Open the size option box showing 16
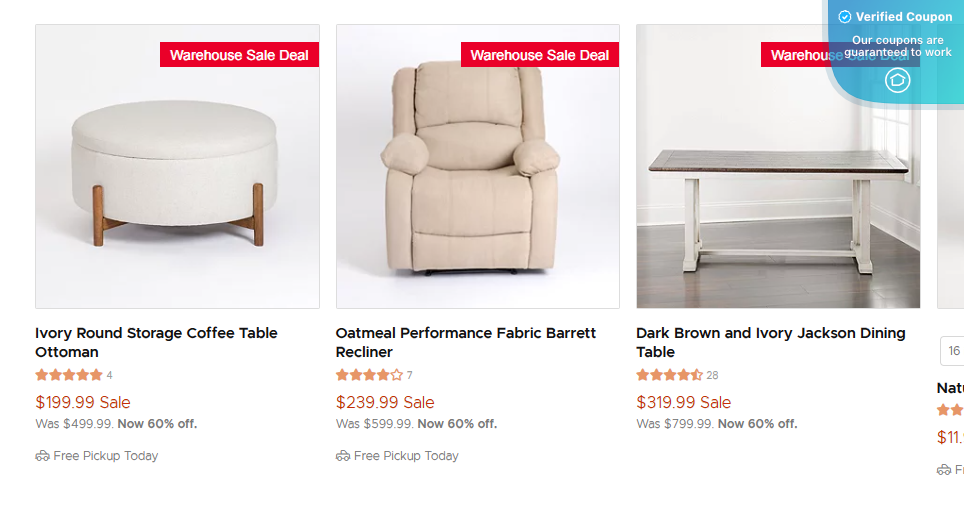The width and height of the screenshot is (964, 509). 952,351
